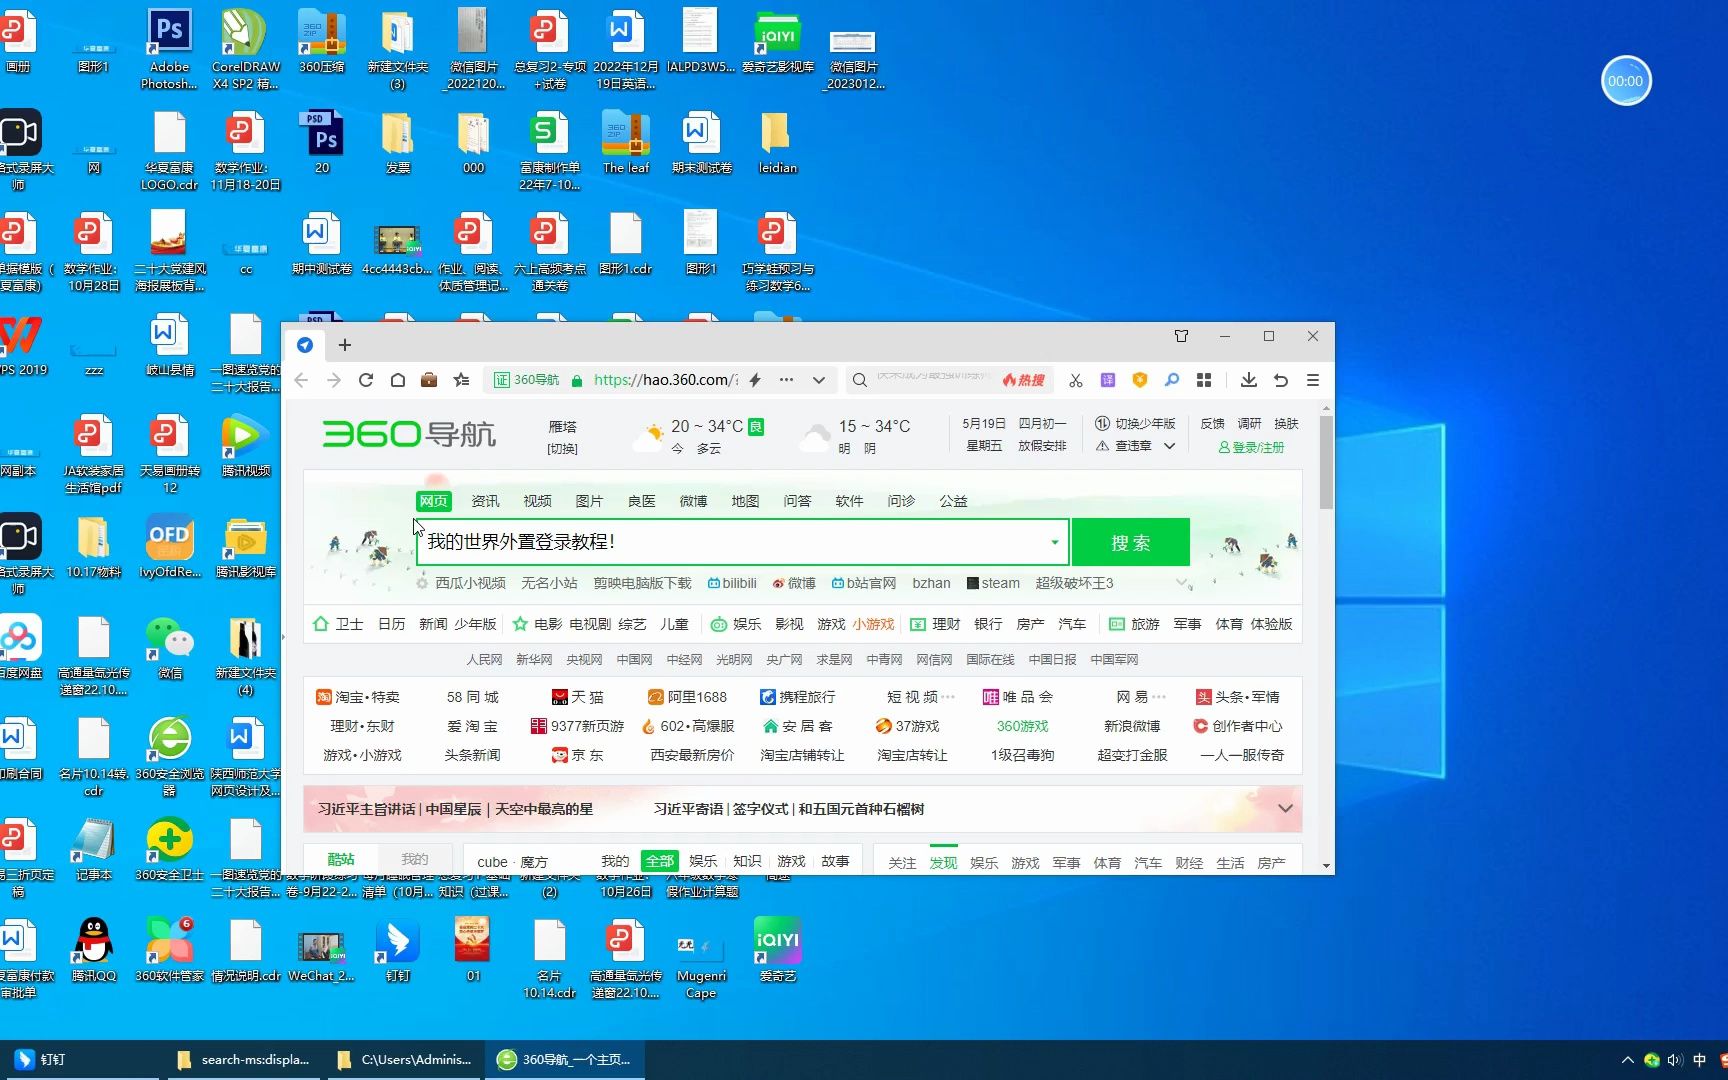Image resolution: width=1728 pixels, height=1080 pixels.
Task: Open the bilibili hot link
Action: pos(732,583)
